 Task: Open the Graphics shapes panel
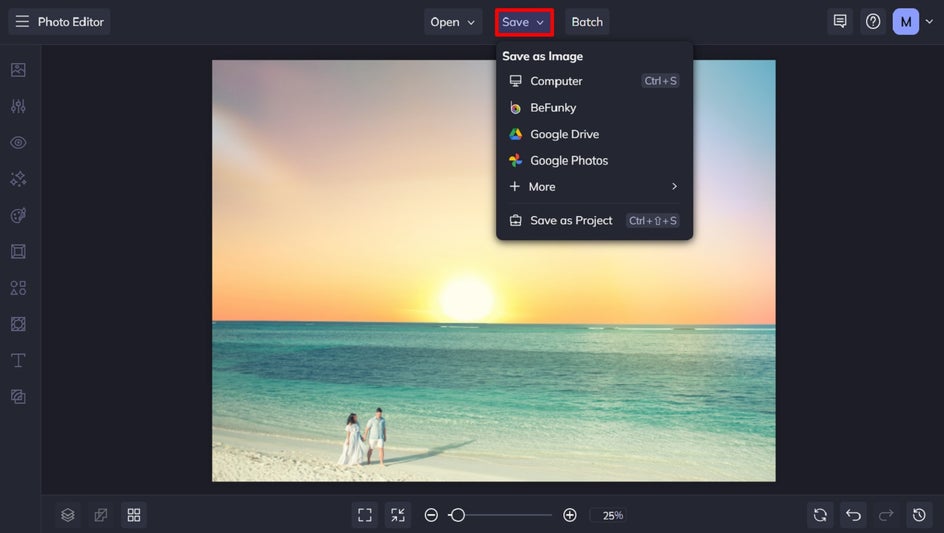(18, 288)
